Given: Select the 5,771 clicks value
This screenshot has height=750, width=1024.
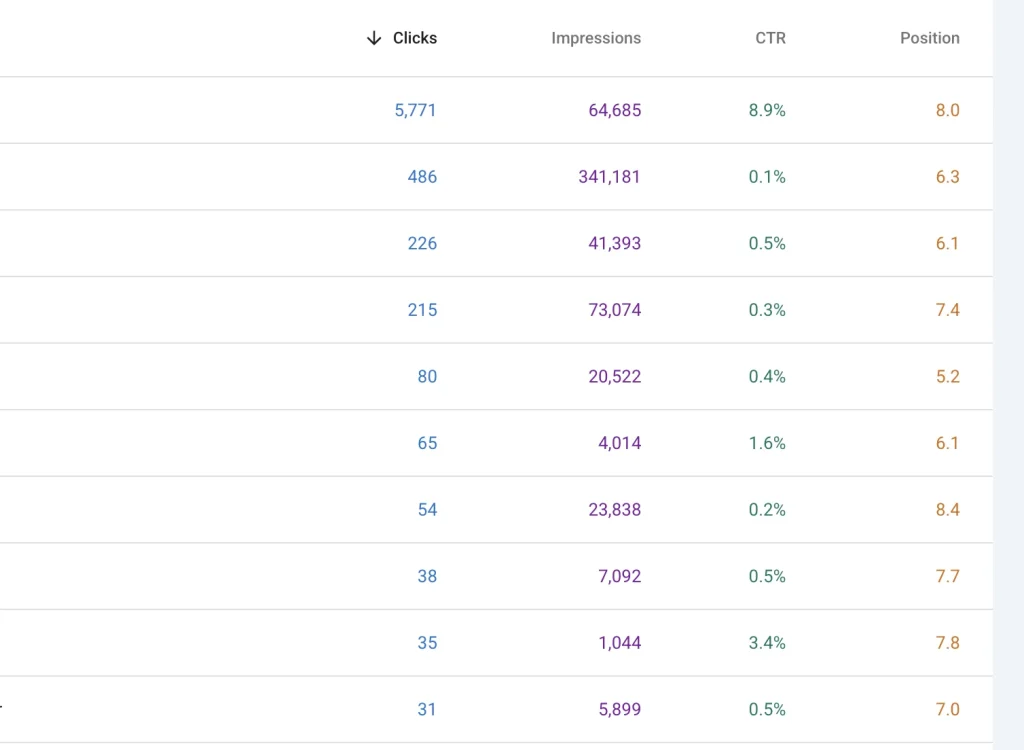Looking at the screenshot, I should coord(415,110).
